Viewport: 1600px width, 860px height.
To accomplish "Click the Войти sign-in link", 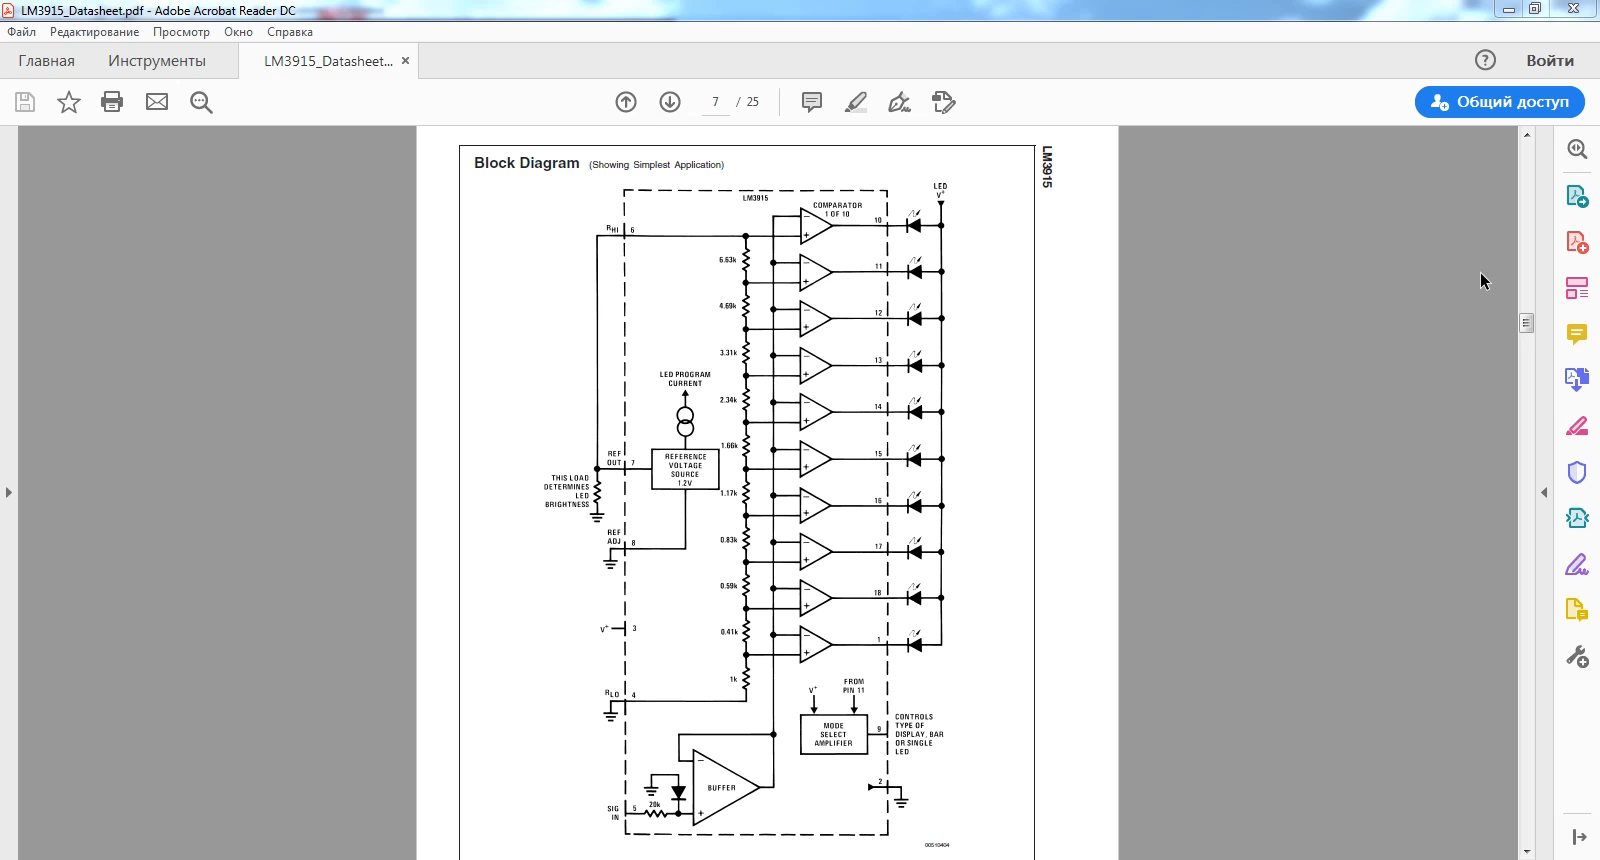I will click(1550, 61).
